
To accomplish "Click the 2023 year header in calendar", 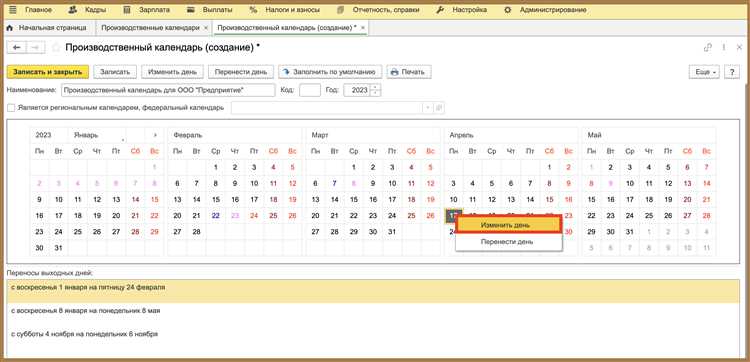I will pyautogui.click(x=44, y=135).
